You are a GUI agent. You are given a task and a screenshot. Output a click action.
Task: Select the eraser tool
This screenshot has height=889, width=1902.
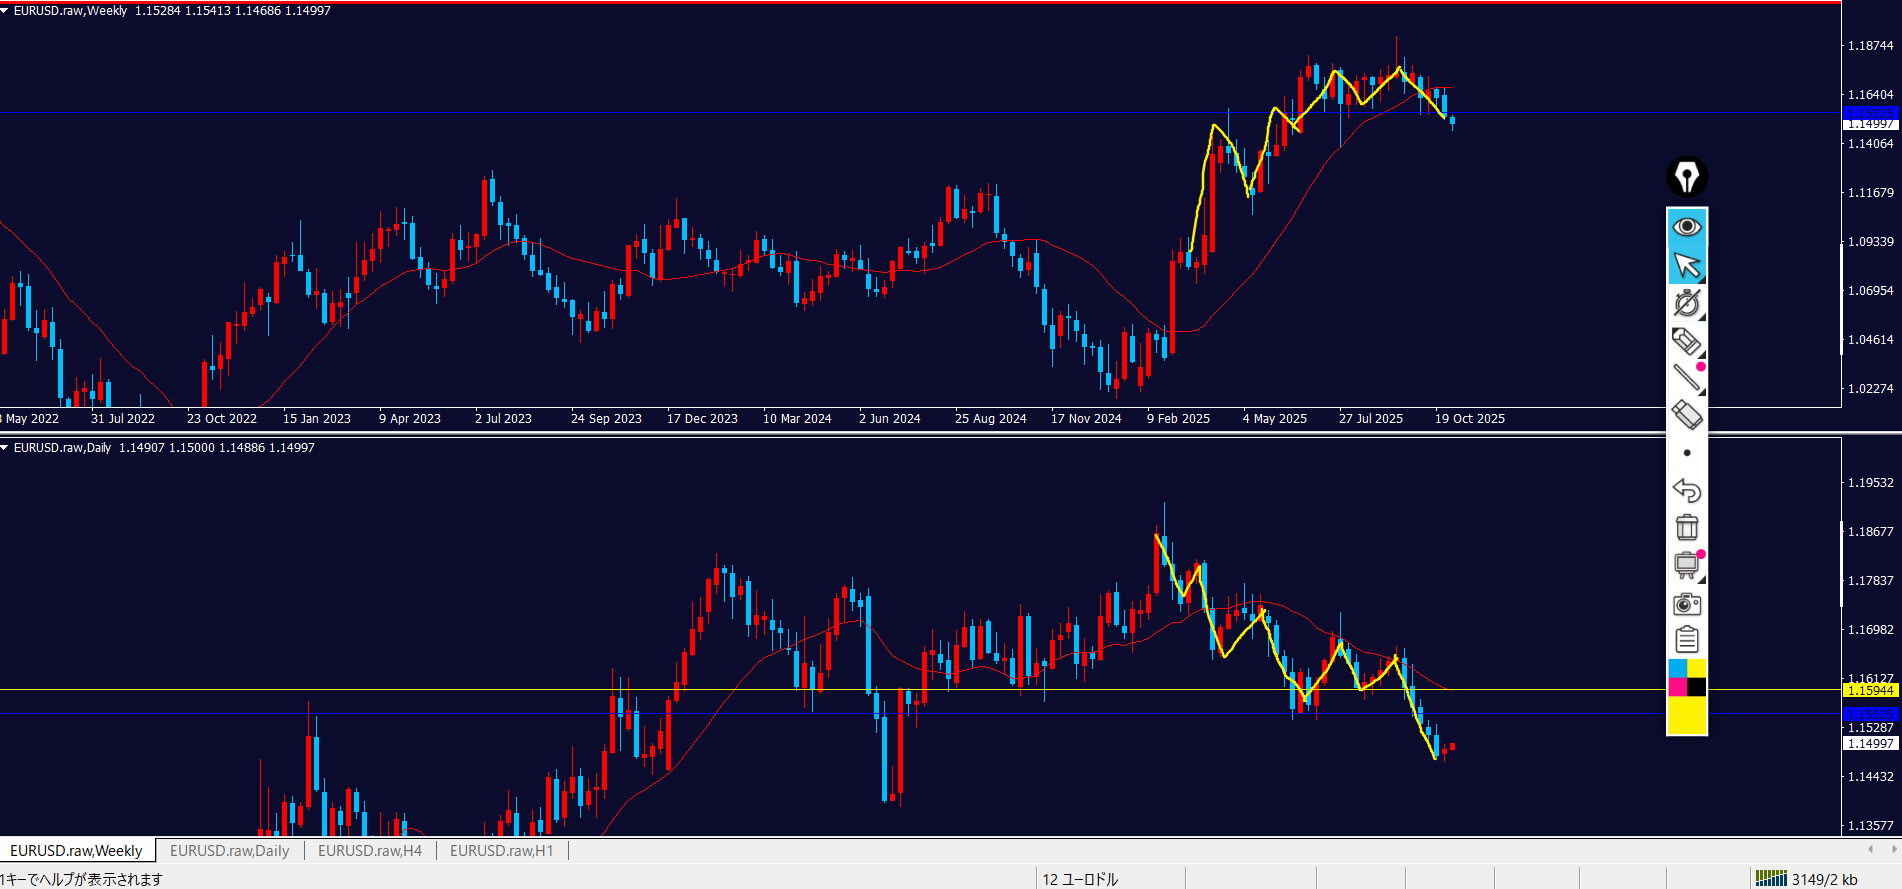(1686, 415)
